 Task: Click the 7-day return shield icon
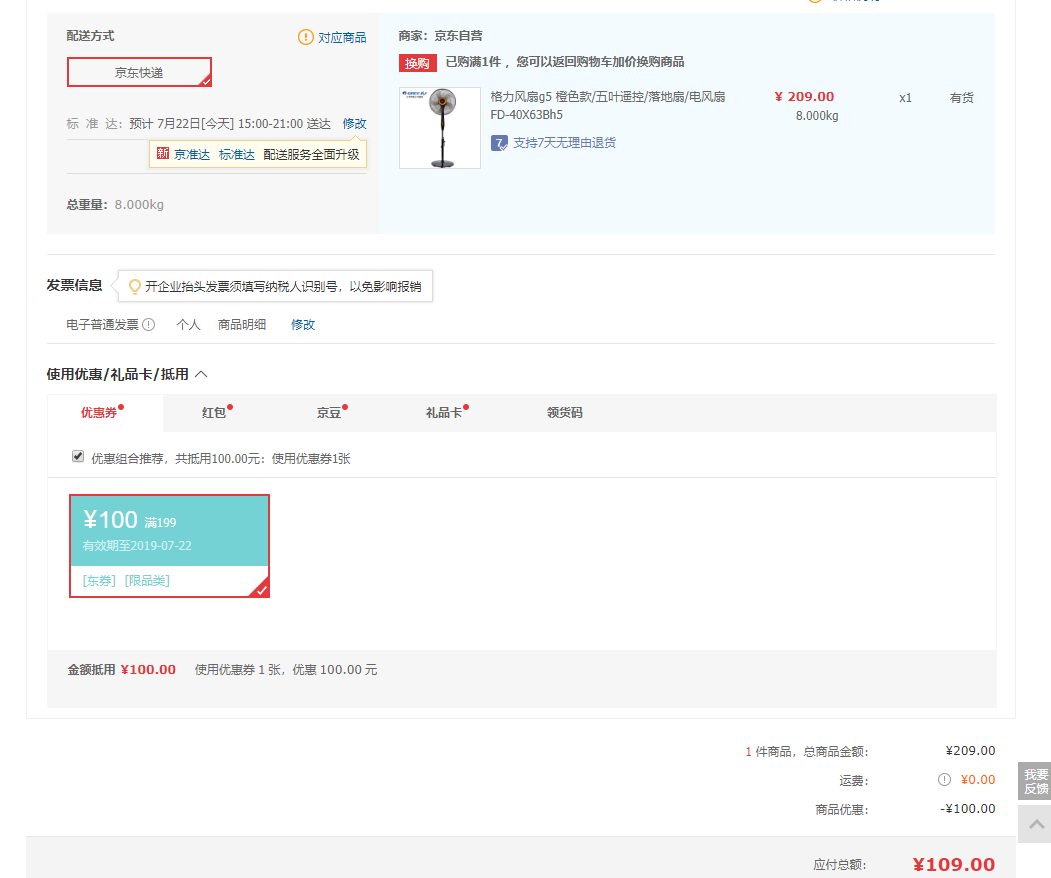pos(499,143)
